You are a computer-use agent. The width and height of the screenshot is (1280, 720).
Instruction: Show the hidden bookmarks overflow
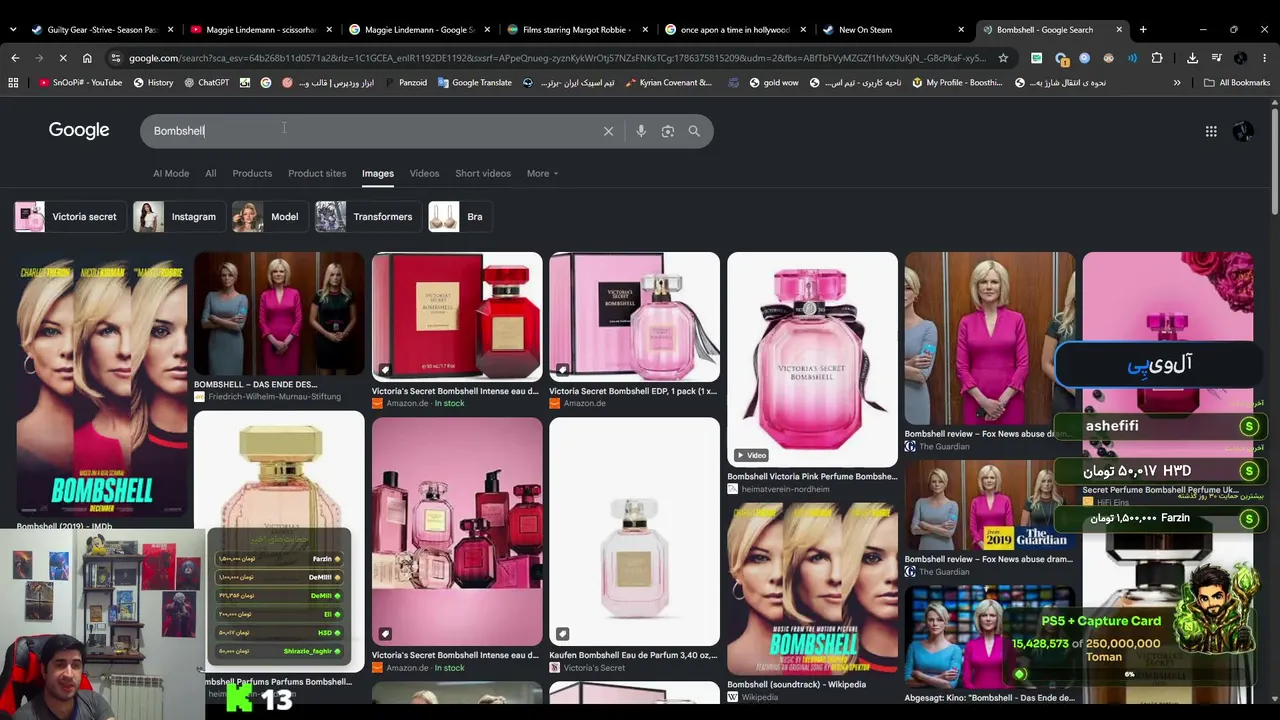tap(1177, 83)
